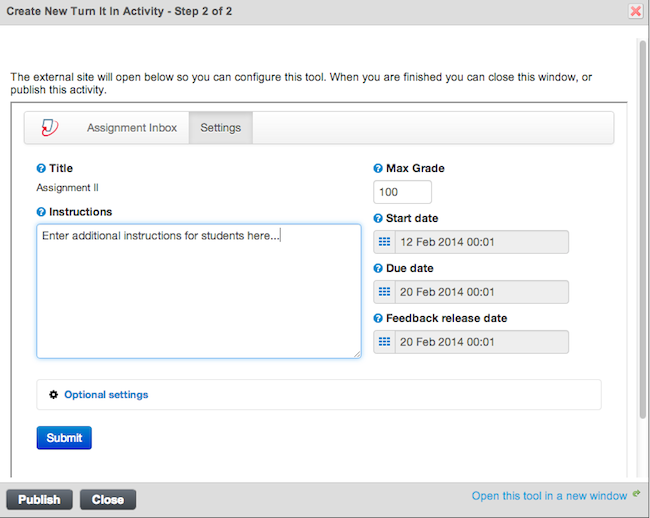
Task: Publish the activity
Action: 39,499
